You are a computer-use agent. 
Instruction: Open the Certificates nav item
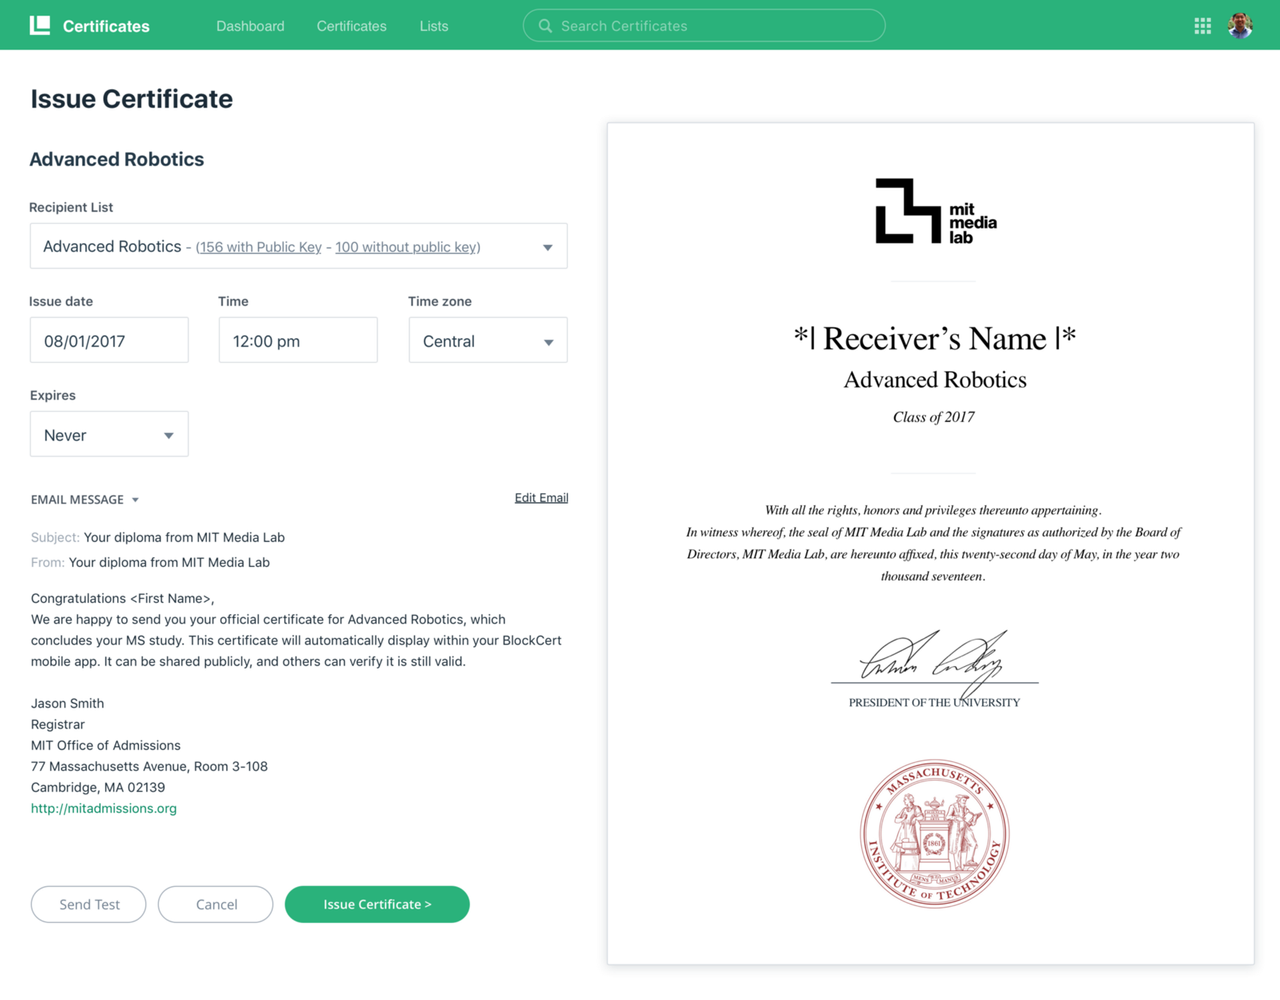coord(351,26)
